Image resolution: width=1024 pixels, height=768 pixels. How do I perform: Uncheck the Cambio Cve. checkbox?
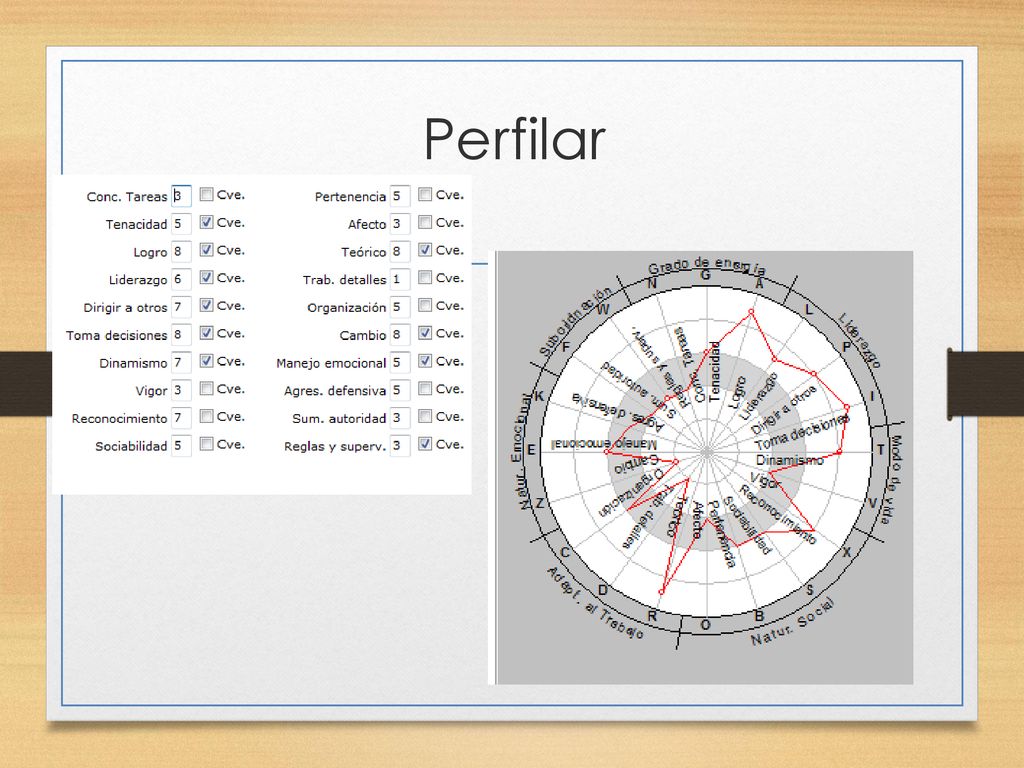point(425,333)
